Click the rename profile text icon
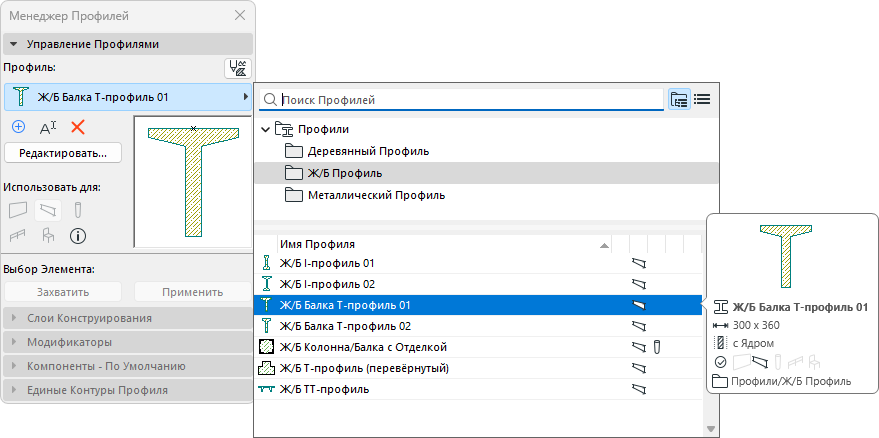The height and width of the screenshot is (438, 879). 47,127
